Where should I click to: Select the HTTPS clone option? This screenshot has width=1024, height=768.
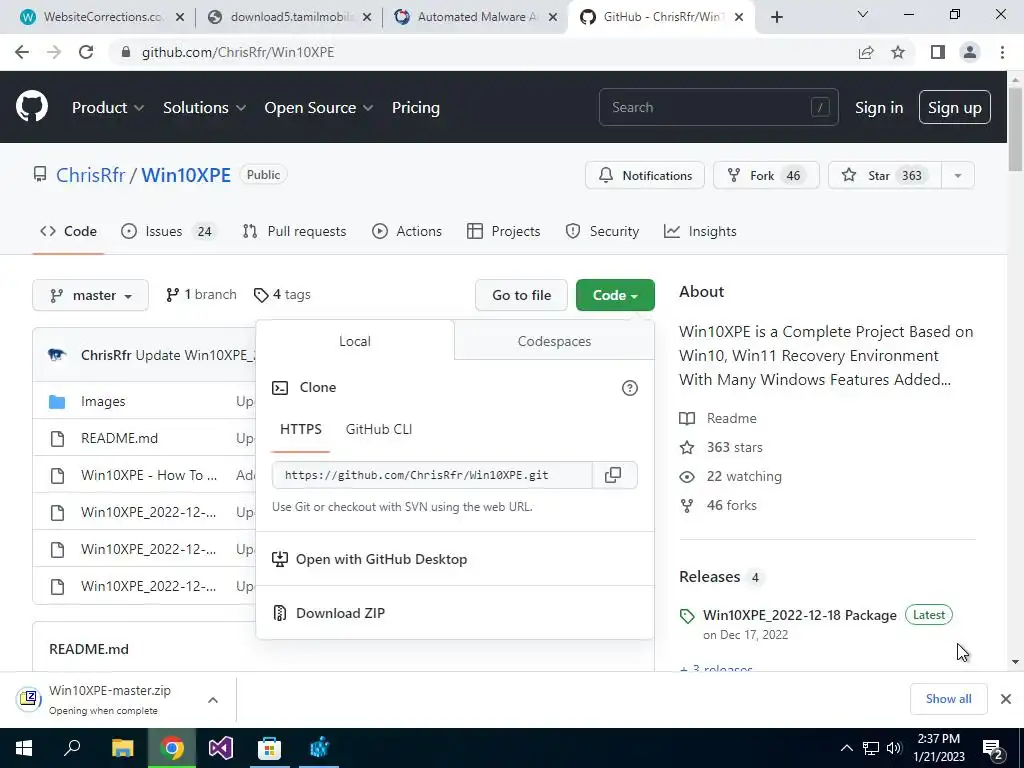(x=301, y=430)
